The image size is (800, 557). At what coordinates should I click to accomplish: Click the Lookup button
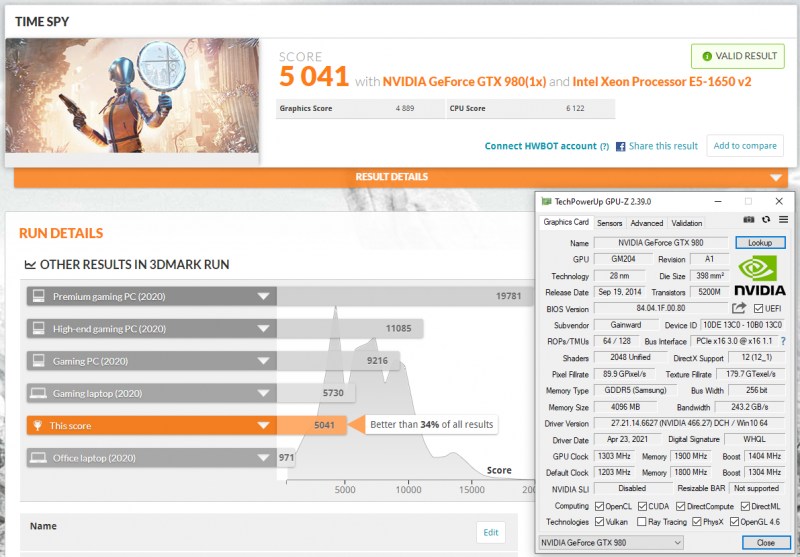tap(760, 243)
